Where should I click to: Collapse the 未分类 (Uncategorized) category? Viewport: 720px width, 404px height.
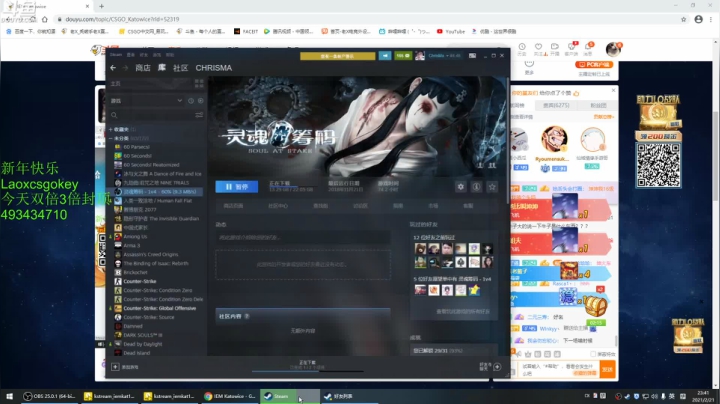[111, 138]
